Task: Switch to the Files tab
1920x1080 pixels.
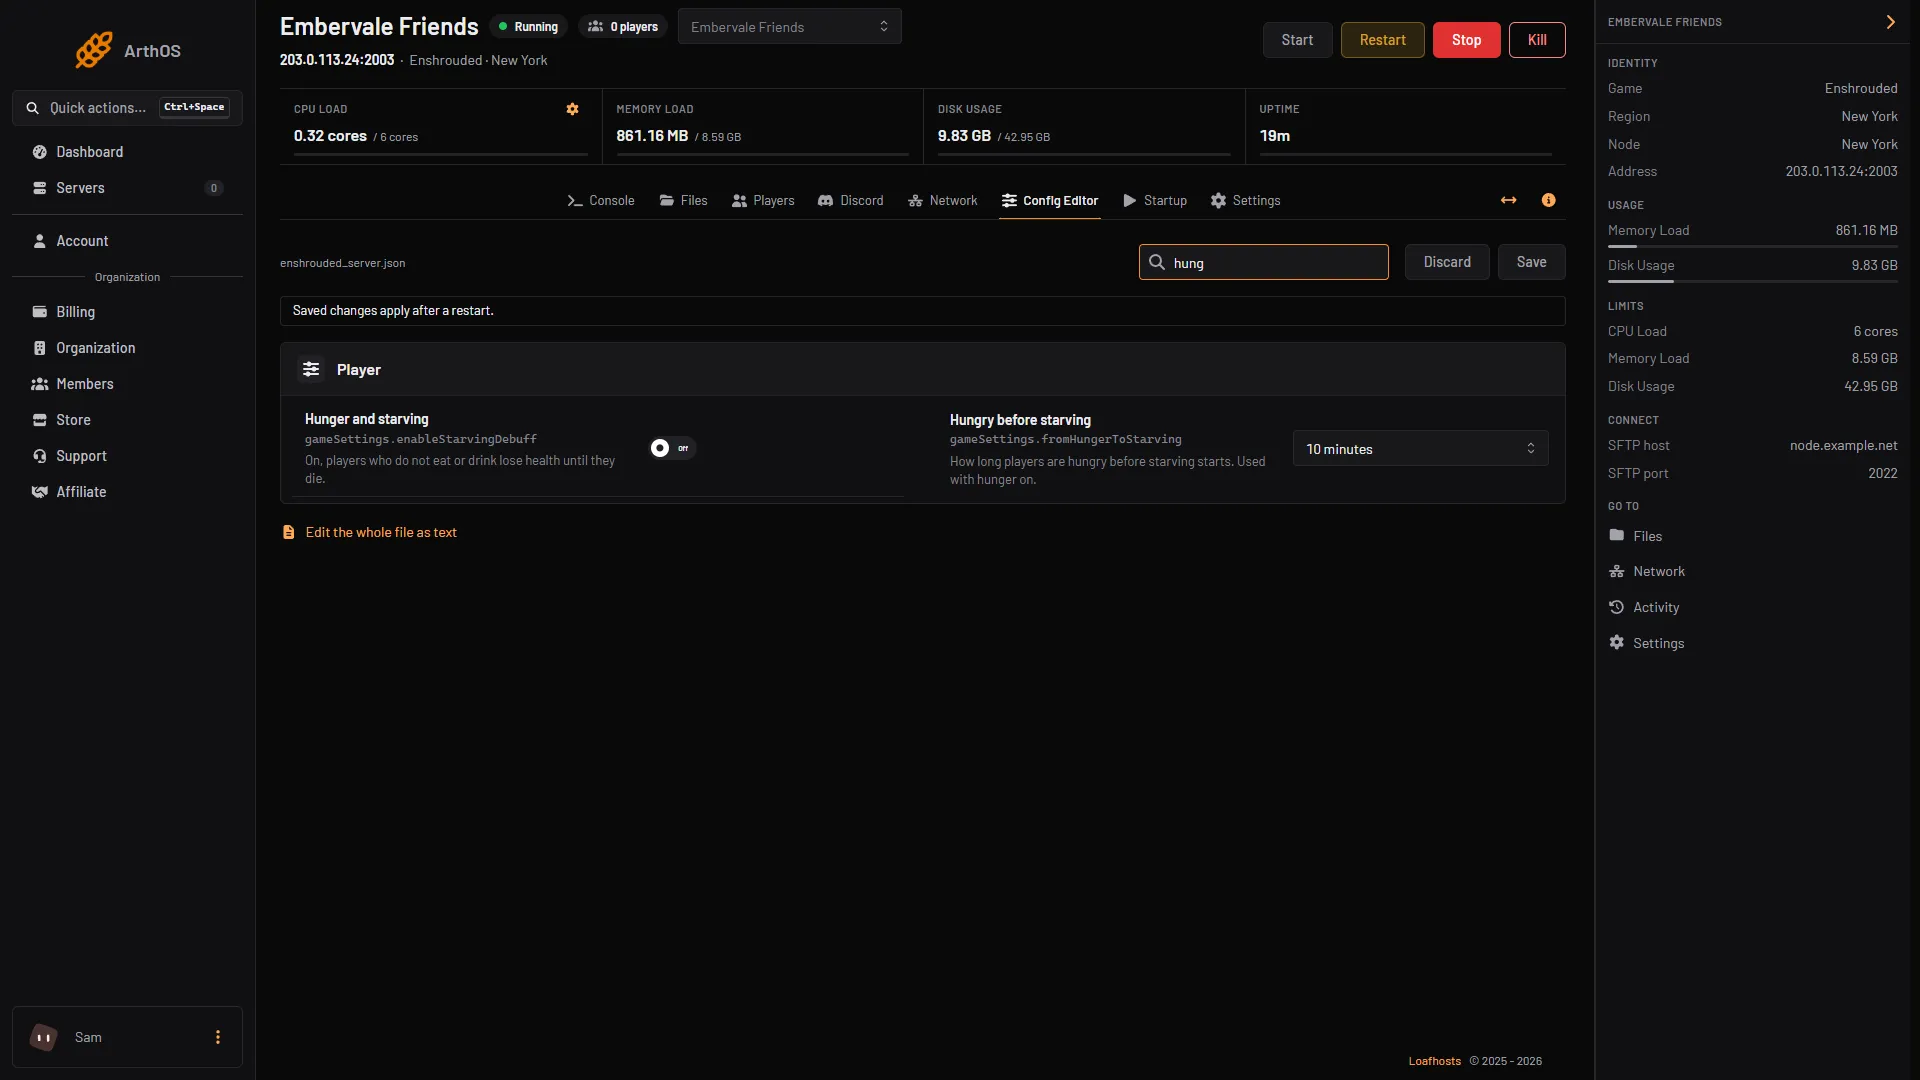Action: pos(683,200)
